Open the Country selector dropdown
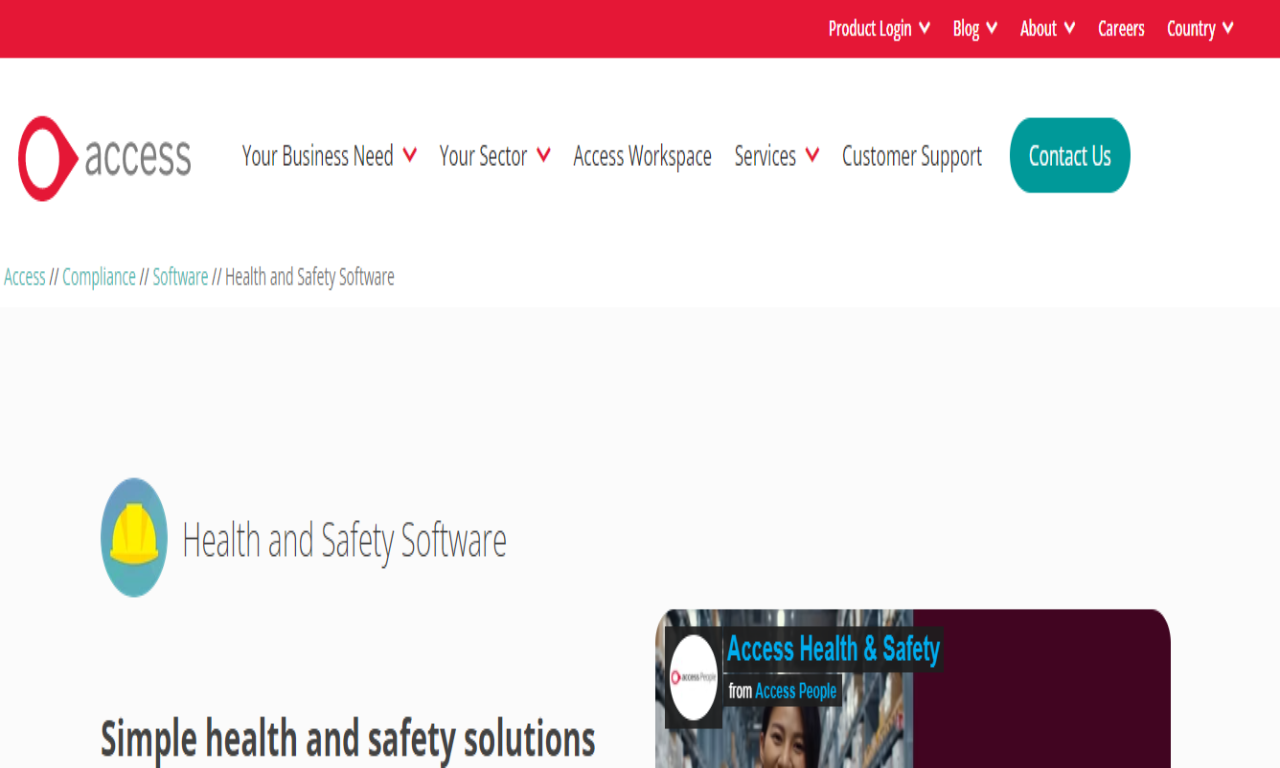The image size is (1280, 768). [1200, 29]
